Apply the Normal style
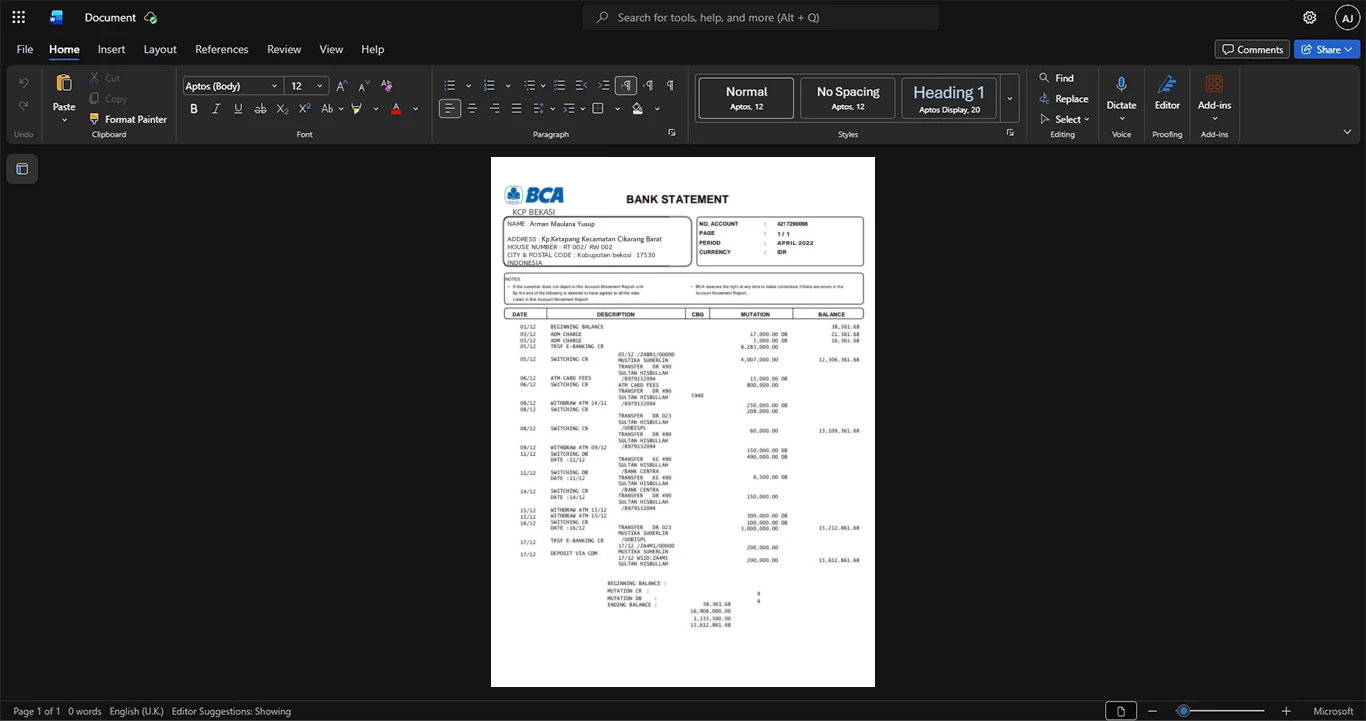 coord(747,98)
